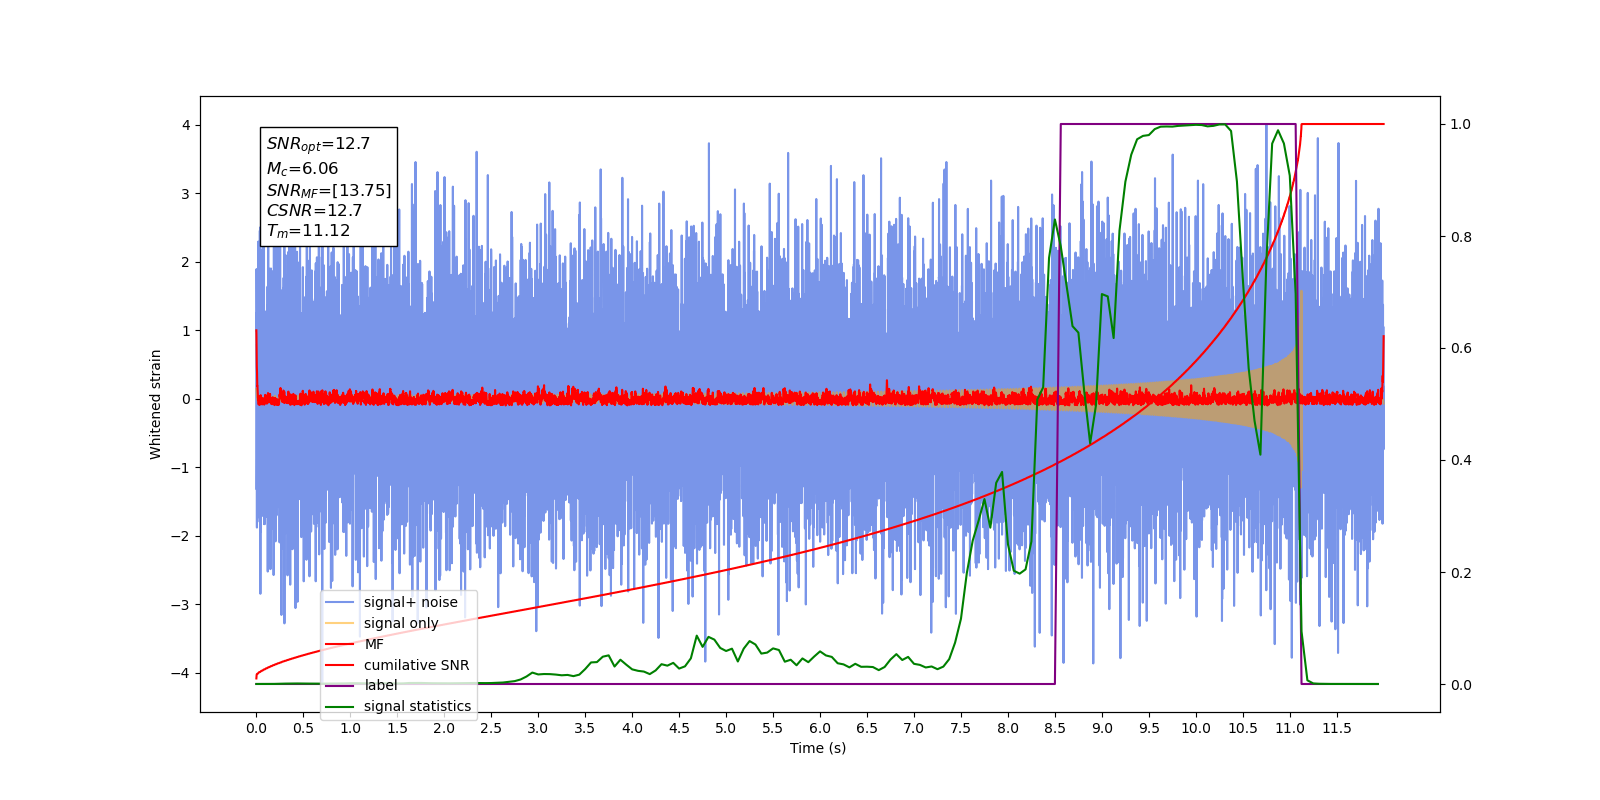
Task: Click the 0.4 tick on the right axis
Action: point(1461,461)
